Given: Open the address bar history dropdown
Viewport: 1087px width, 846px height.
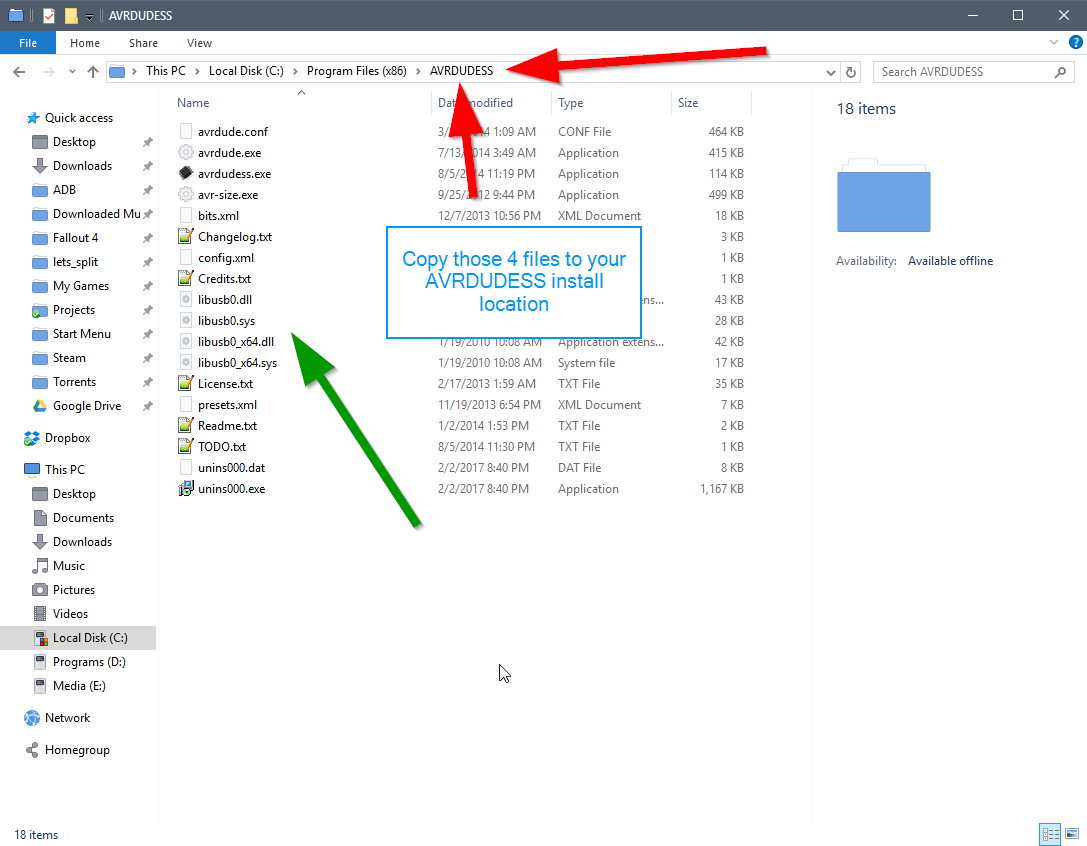Looking at the screenshot, I should coord(831,72).
